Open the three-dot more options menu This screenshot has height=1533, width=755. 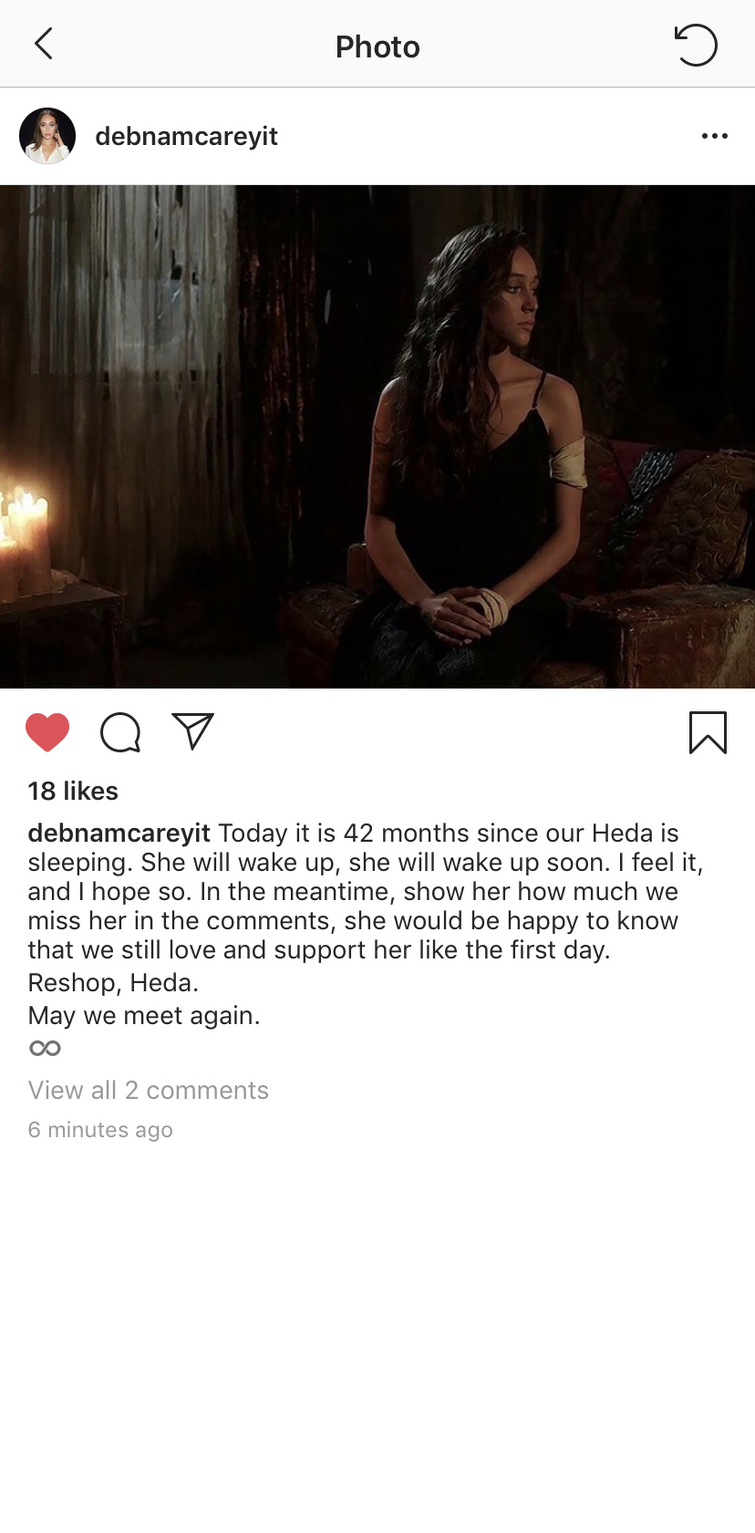(x=714, y=136)
